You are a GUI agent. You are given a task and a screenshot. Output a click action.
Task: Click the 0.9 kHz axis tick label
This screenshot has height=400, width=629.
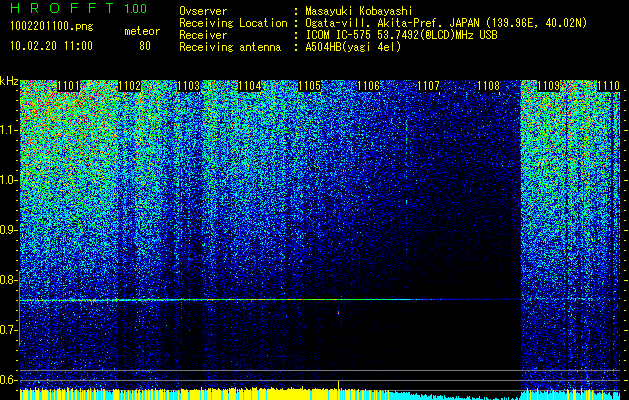[8, 230]
